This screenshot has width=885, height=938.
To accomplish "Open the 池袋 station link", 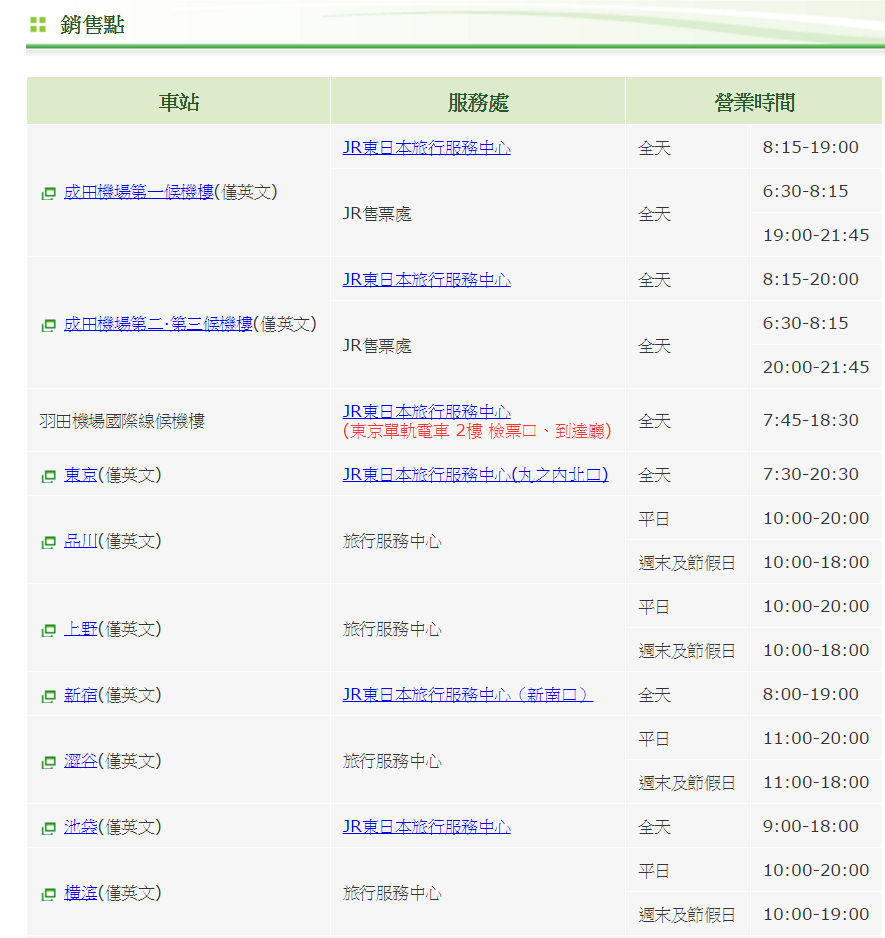I will (81, 827).
